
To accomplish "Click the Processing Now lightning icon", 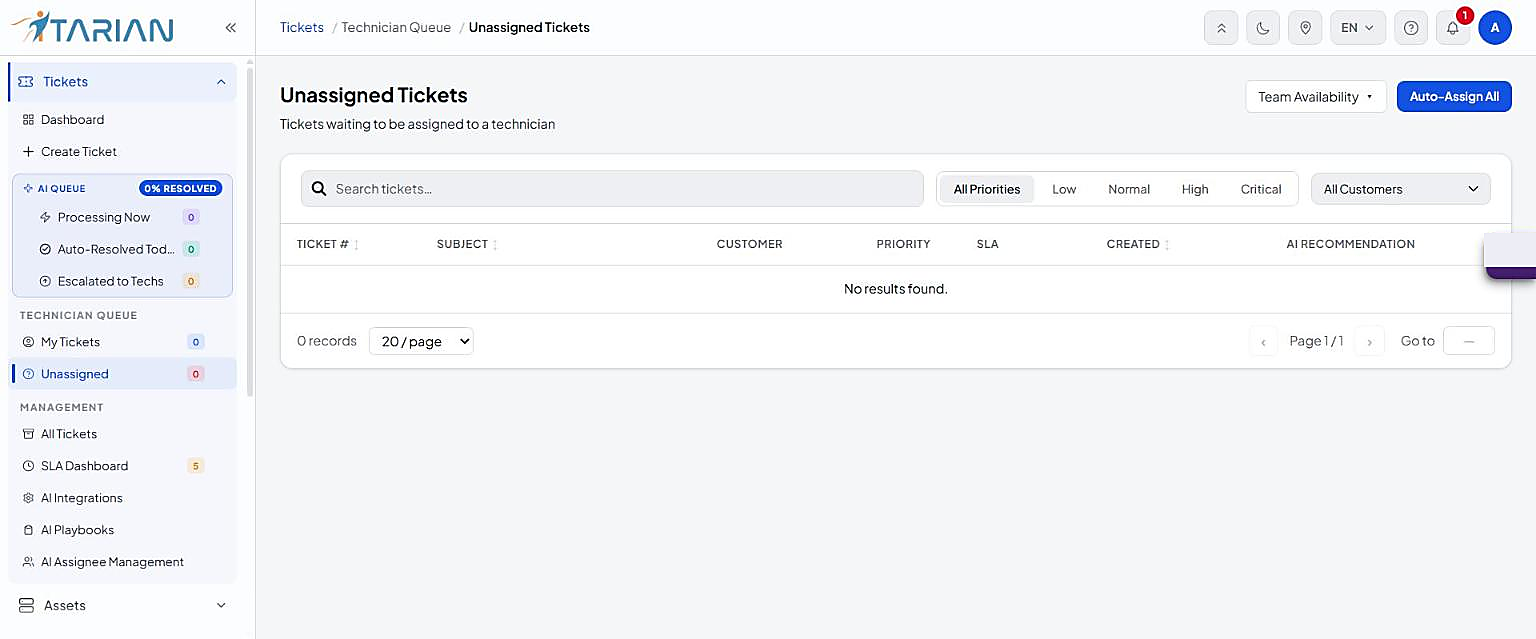I will pos(44,217).
